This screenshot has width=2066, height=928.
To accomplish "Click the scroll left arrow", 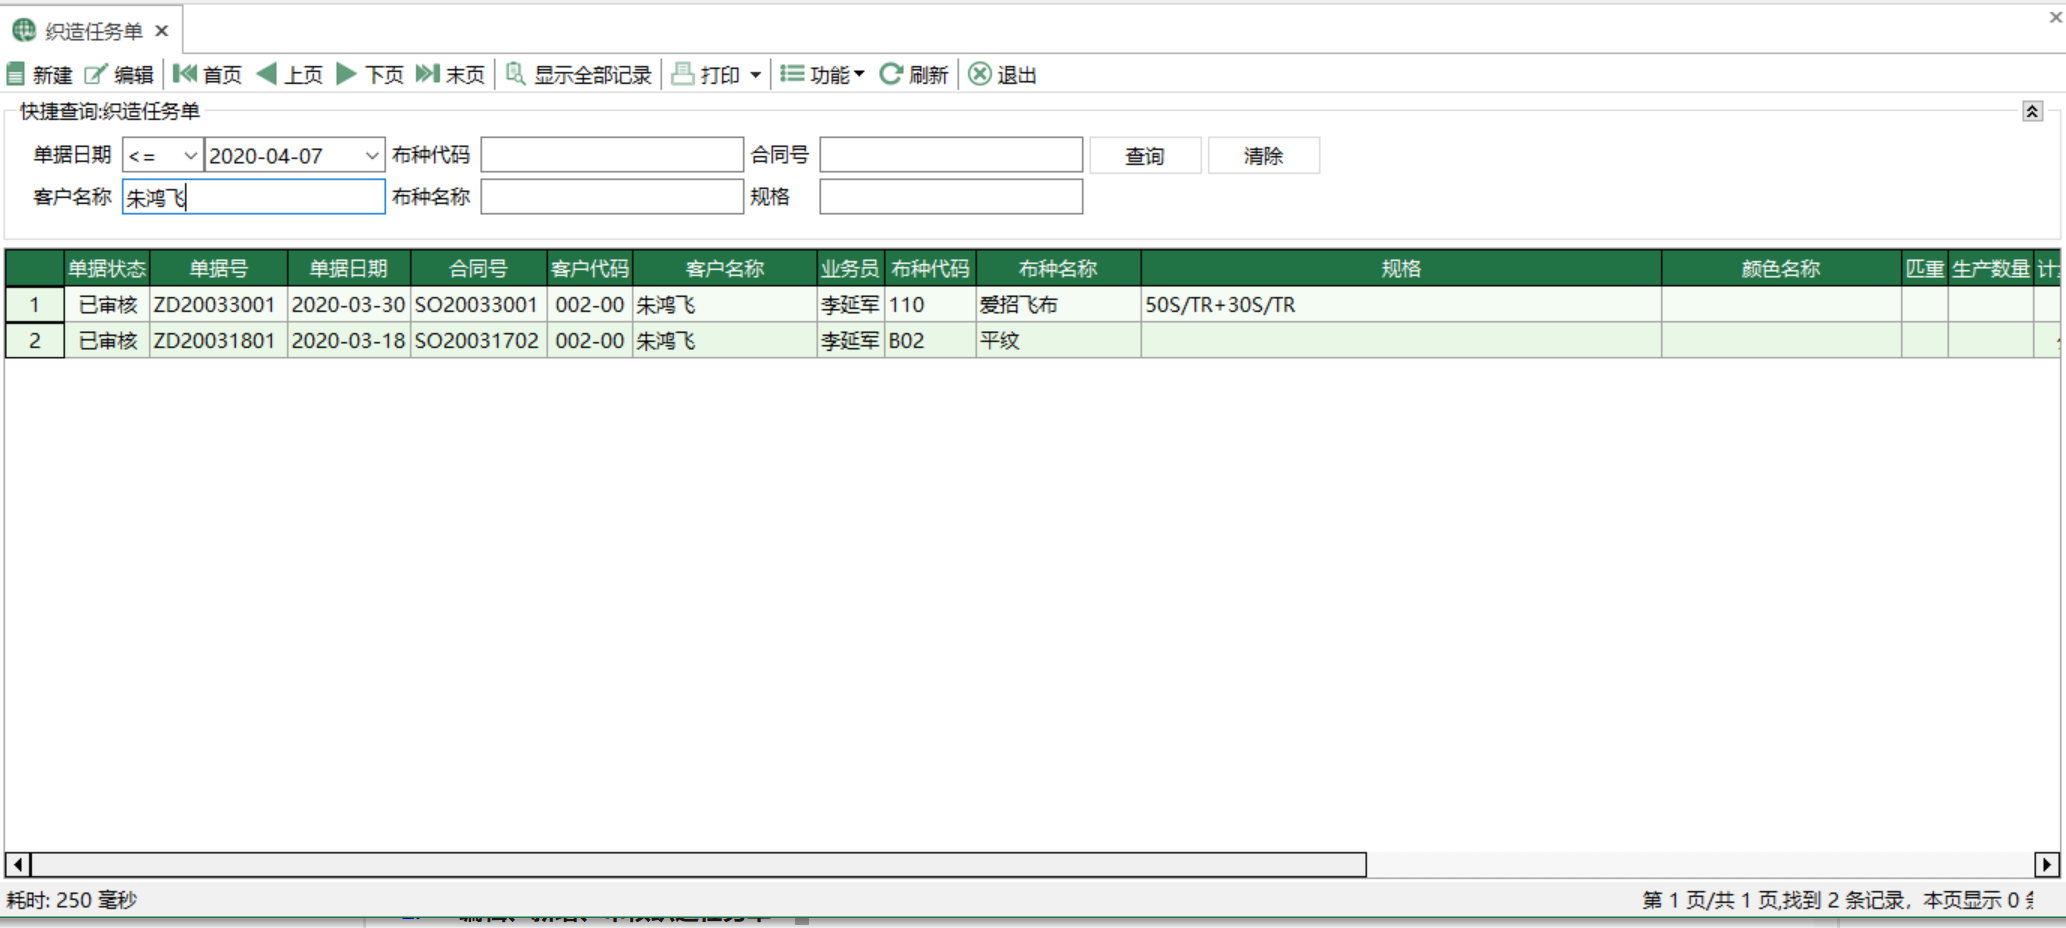I will coord(18,864).
